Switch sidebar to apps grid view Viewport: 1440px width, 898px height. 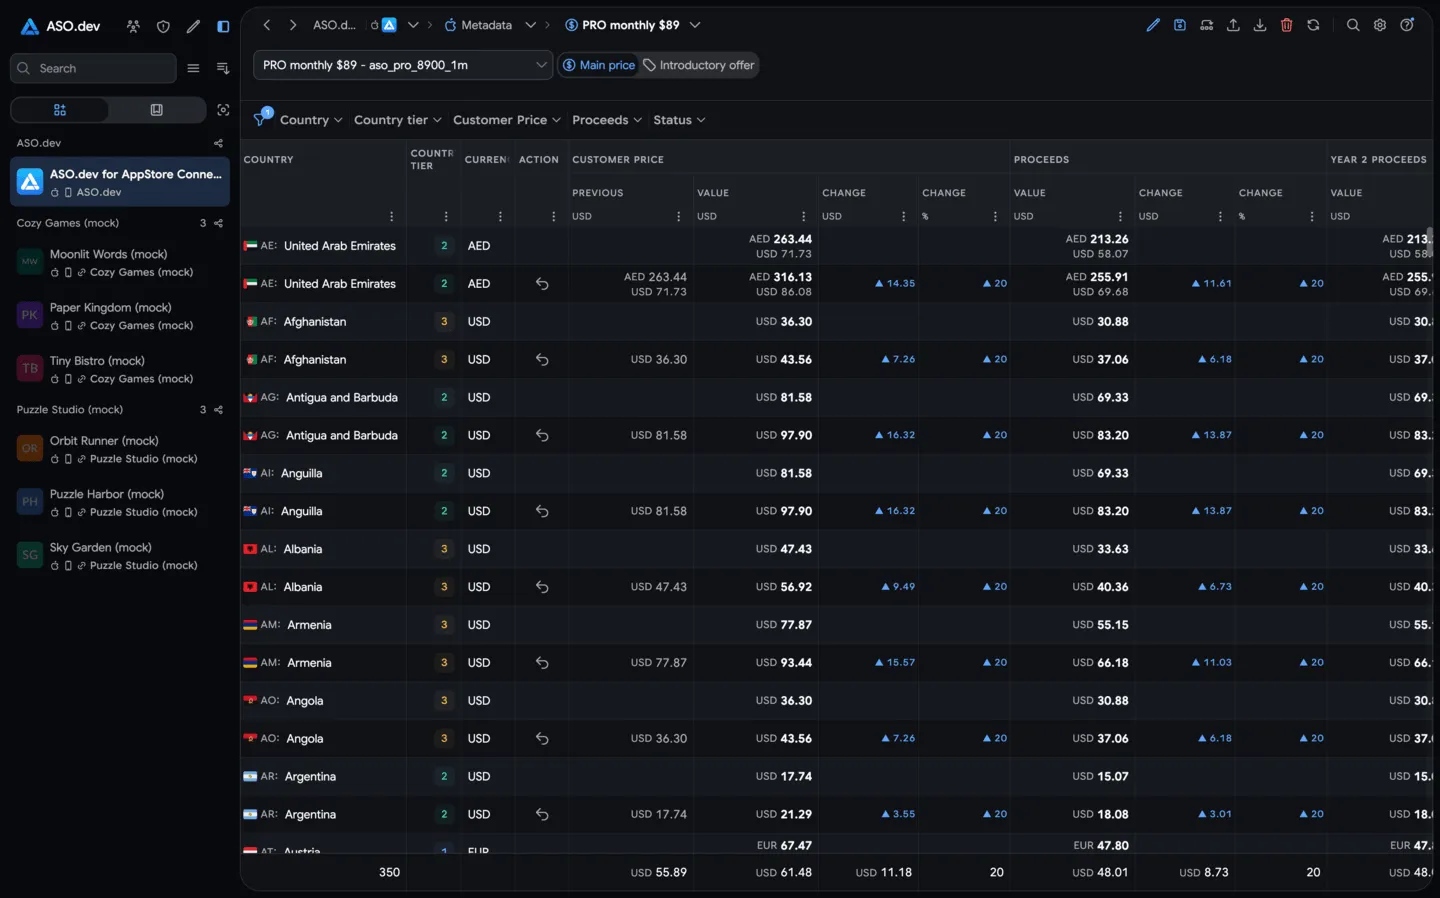tap(60, 110)
